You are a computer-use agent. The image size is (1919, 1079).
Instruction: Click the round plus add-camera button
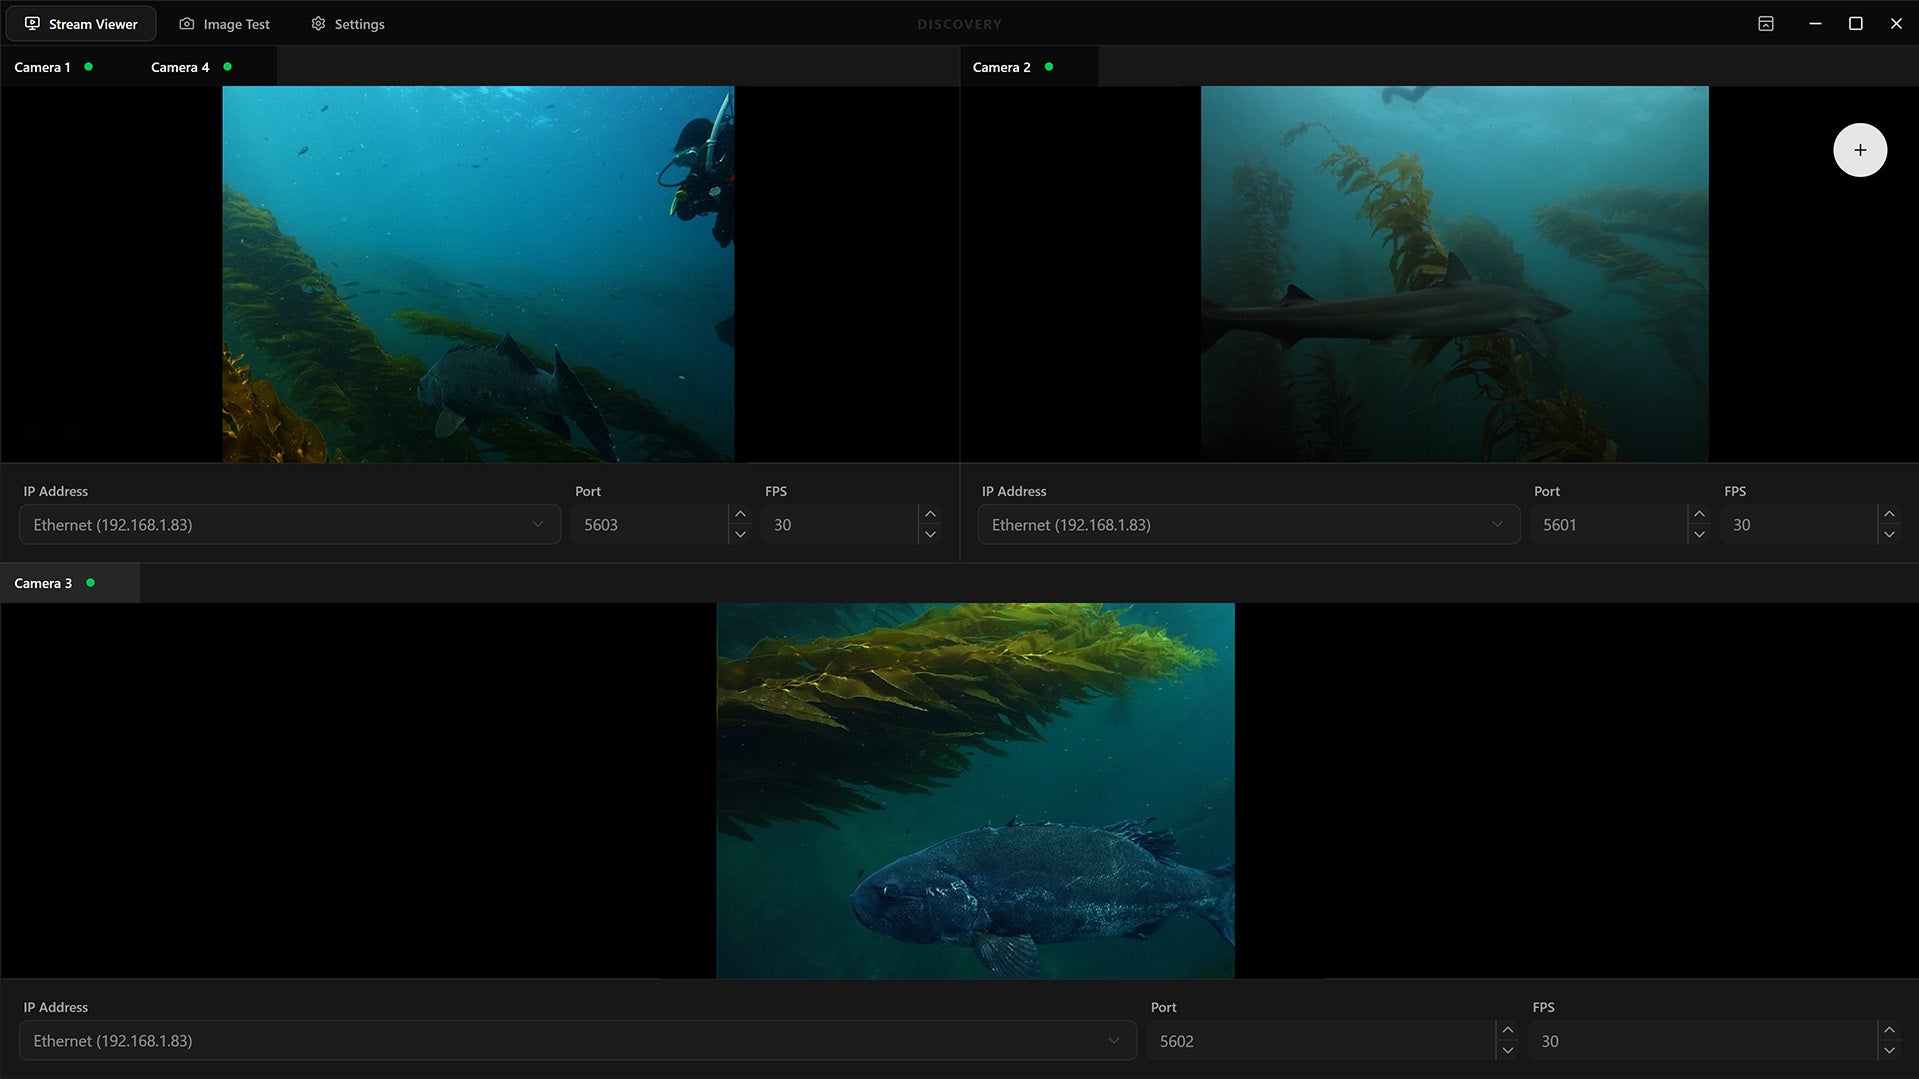point(1859,150)
